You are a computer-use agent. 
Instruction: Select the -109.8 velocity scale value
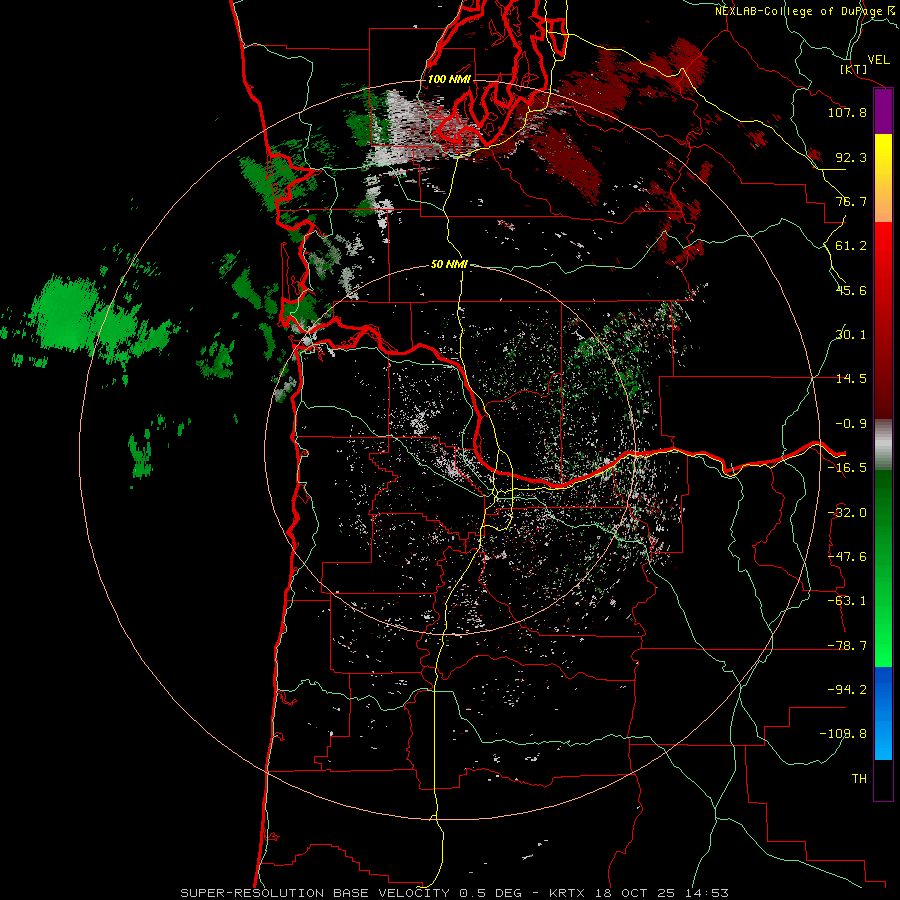pos(843,734)
